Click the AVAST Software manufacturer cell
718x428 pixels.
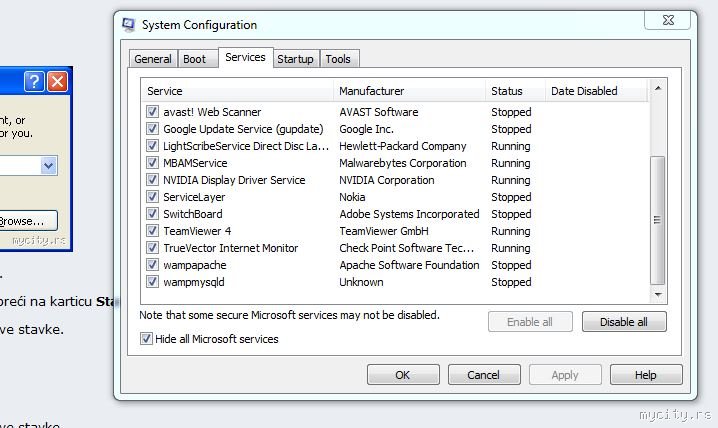click(x=379, y=112)
